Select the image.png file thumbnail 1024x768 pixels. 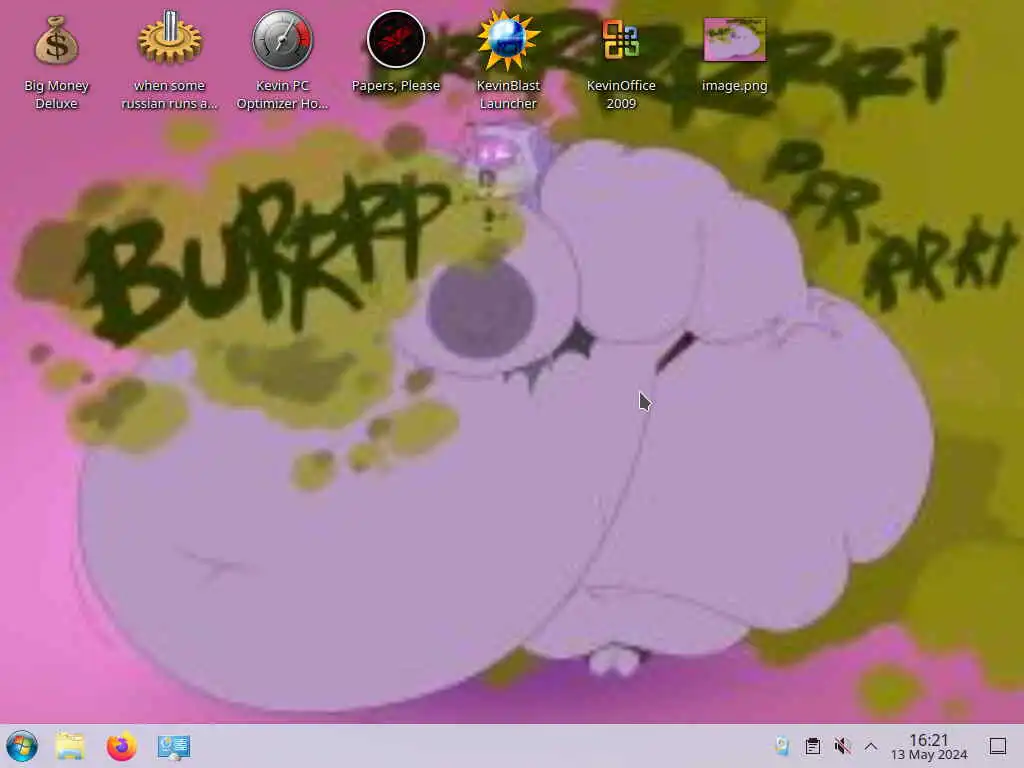(x=734, y=39)
